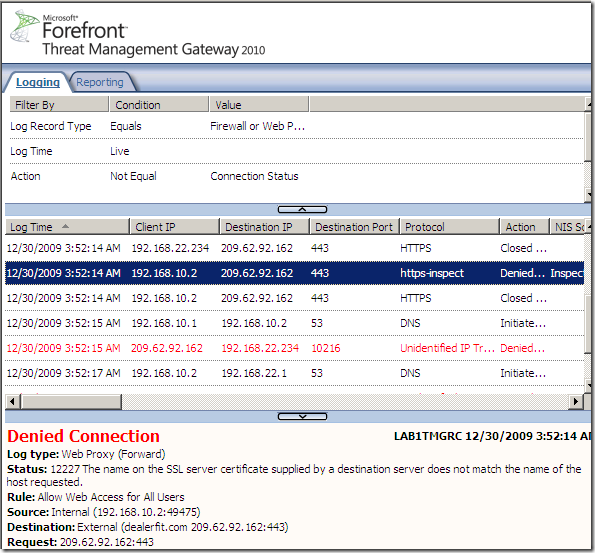Screen dimensions: 595x553
Task: Click horizontal scrollbar right arrow
Action: click(x=576, y=401)
